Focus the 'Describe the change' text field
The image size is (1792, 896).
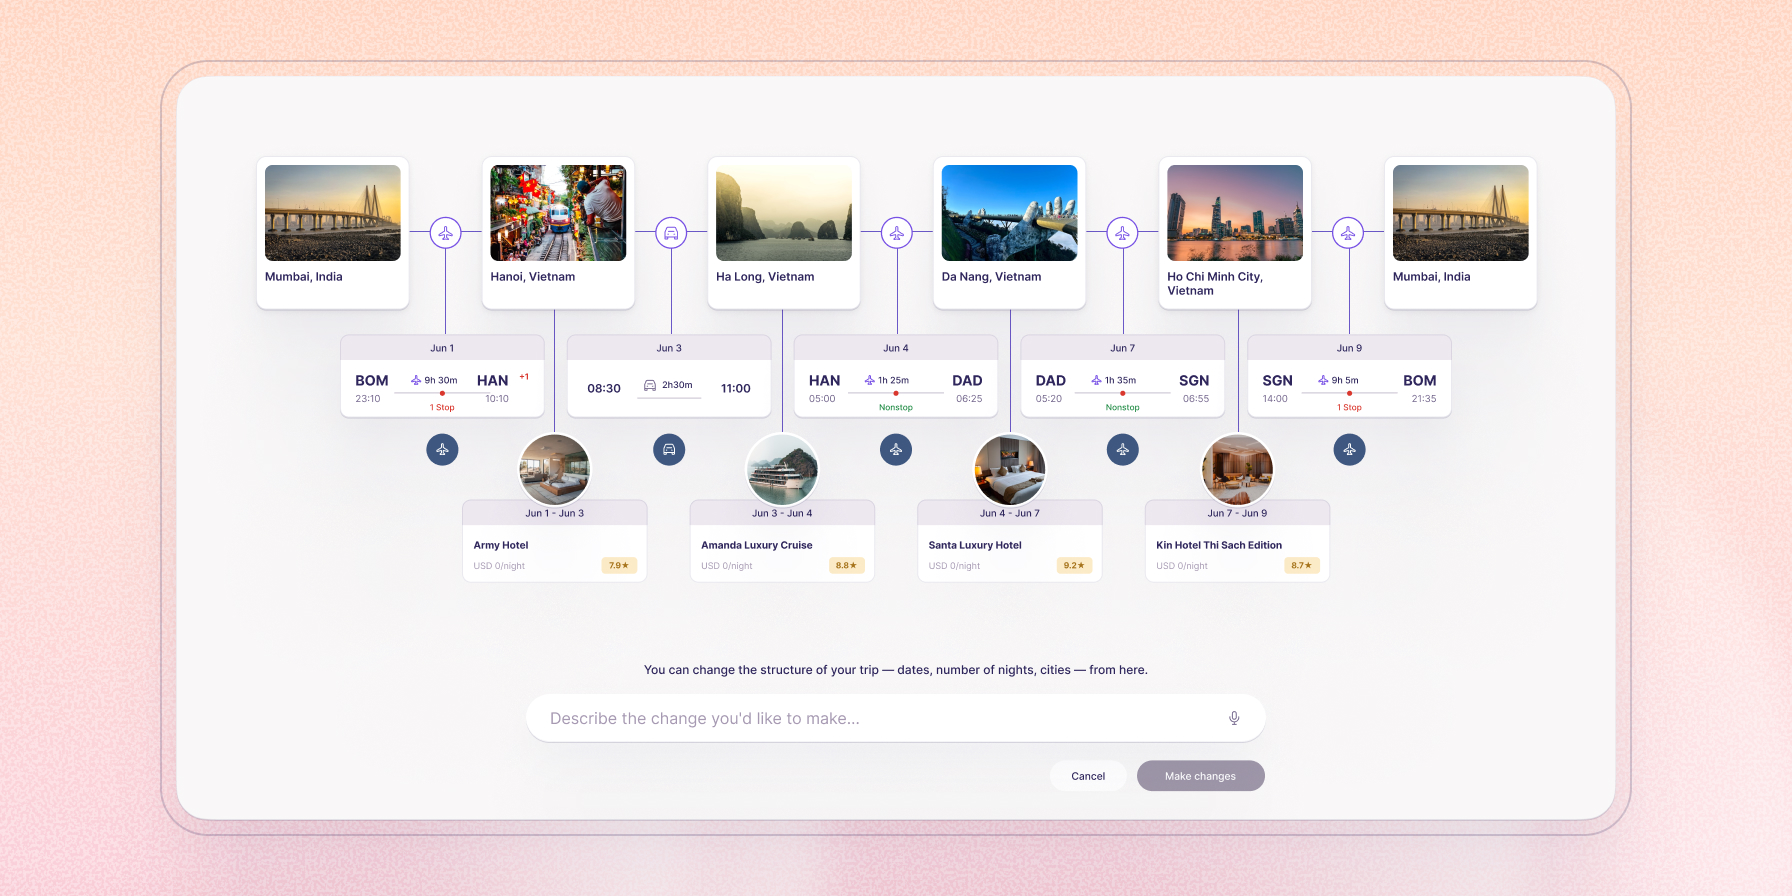[x=895, y=718]
